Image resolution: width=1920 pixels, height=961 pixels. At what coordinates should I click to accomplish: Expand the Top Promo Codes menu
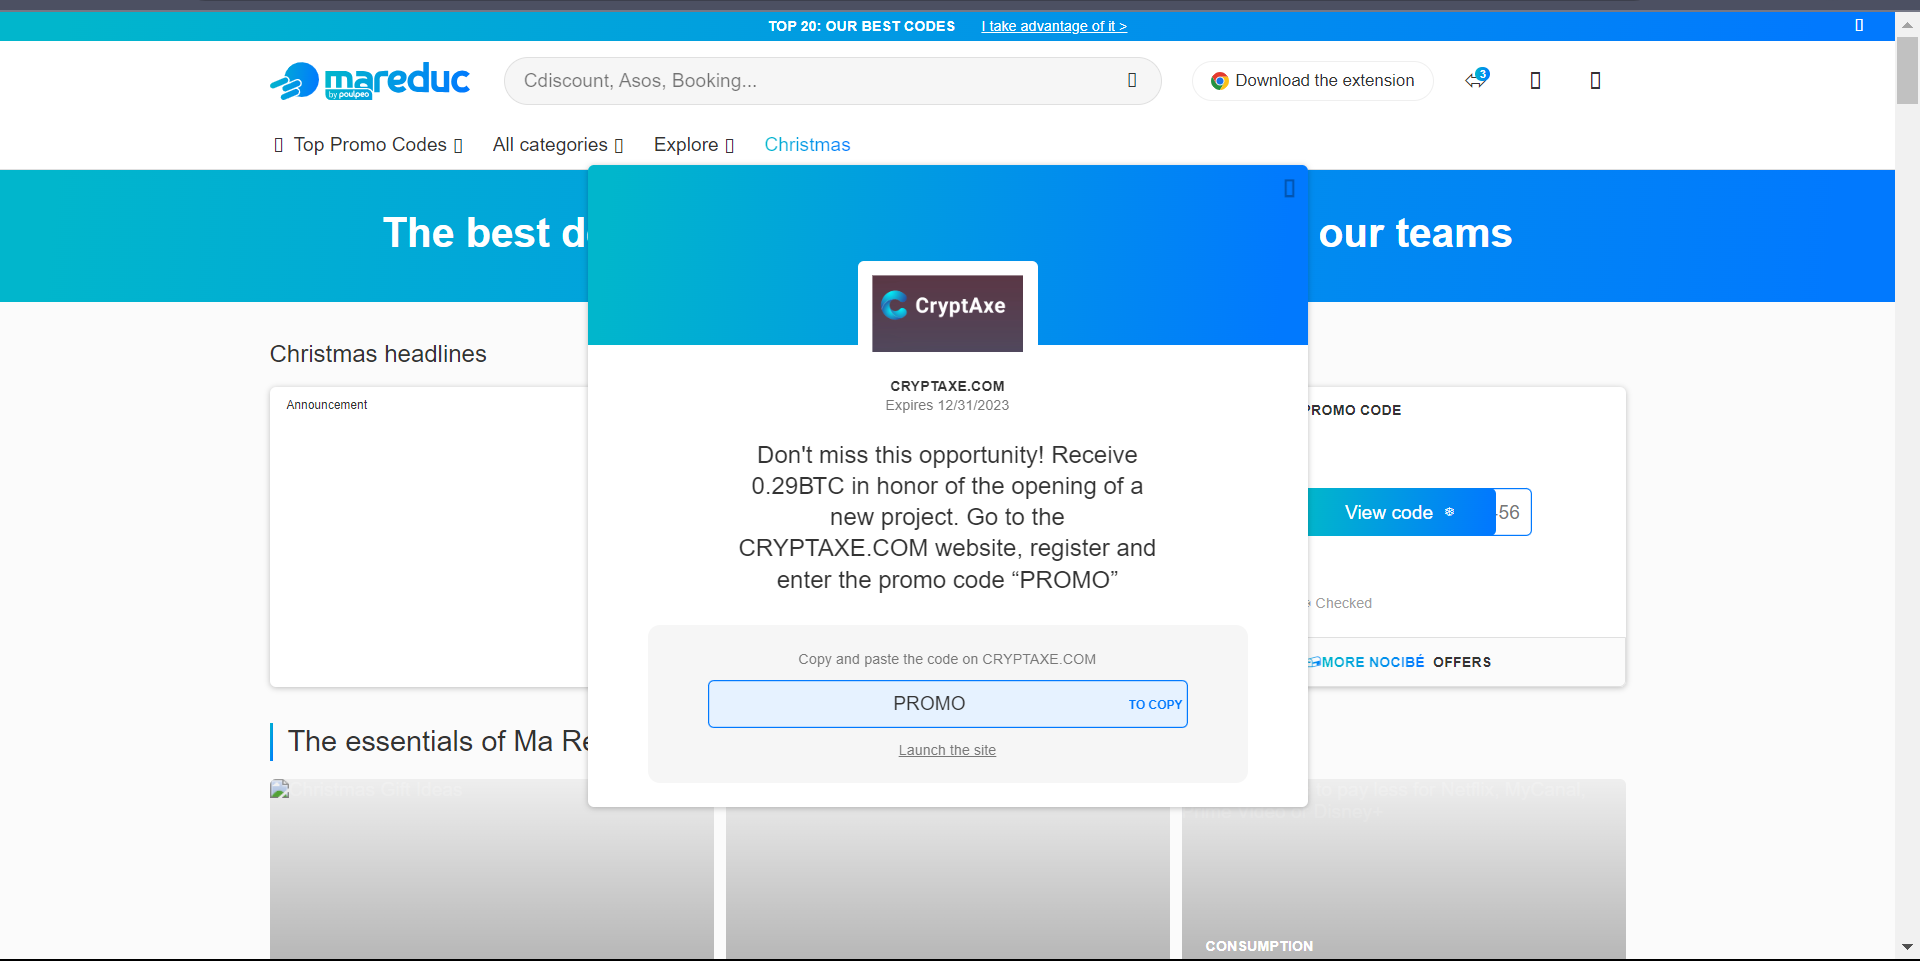tap(369, 145)
